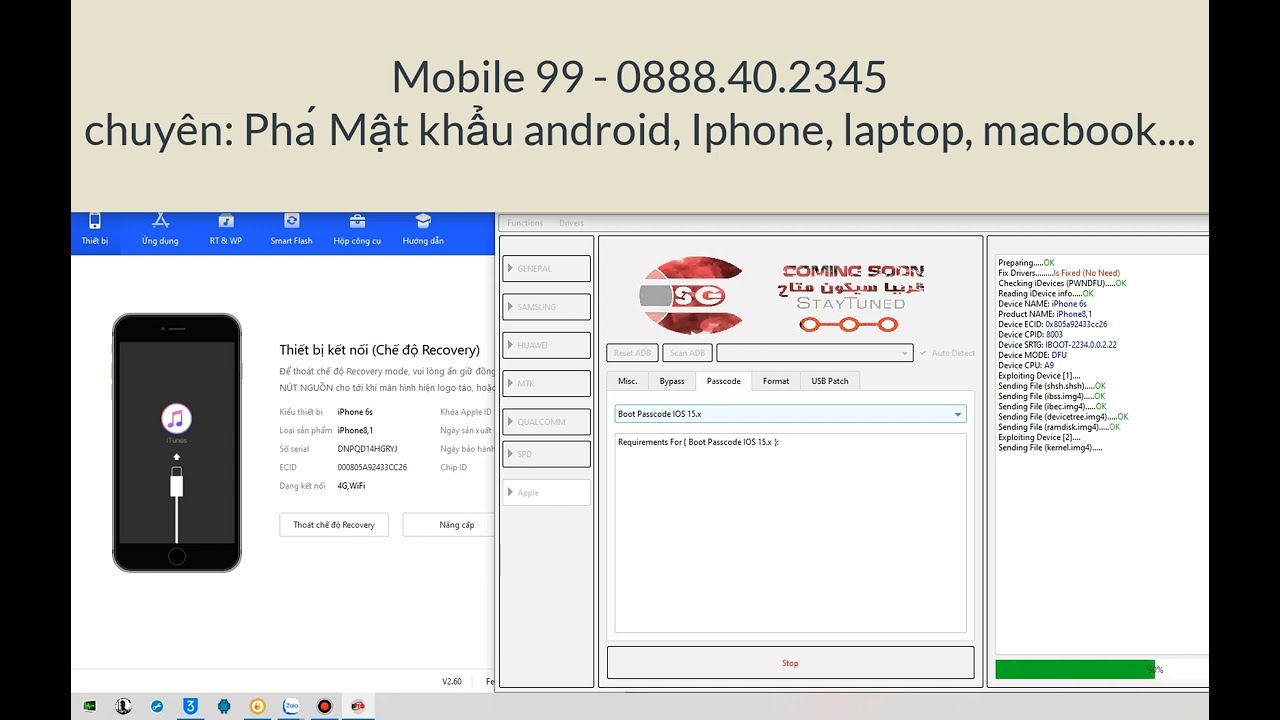Click inside the Requirements text area
Viewport: 1280px width, 720px height.
[x=790, y=533]
